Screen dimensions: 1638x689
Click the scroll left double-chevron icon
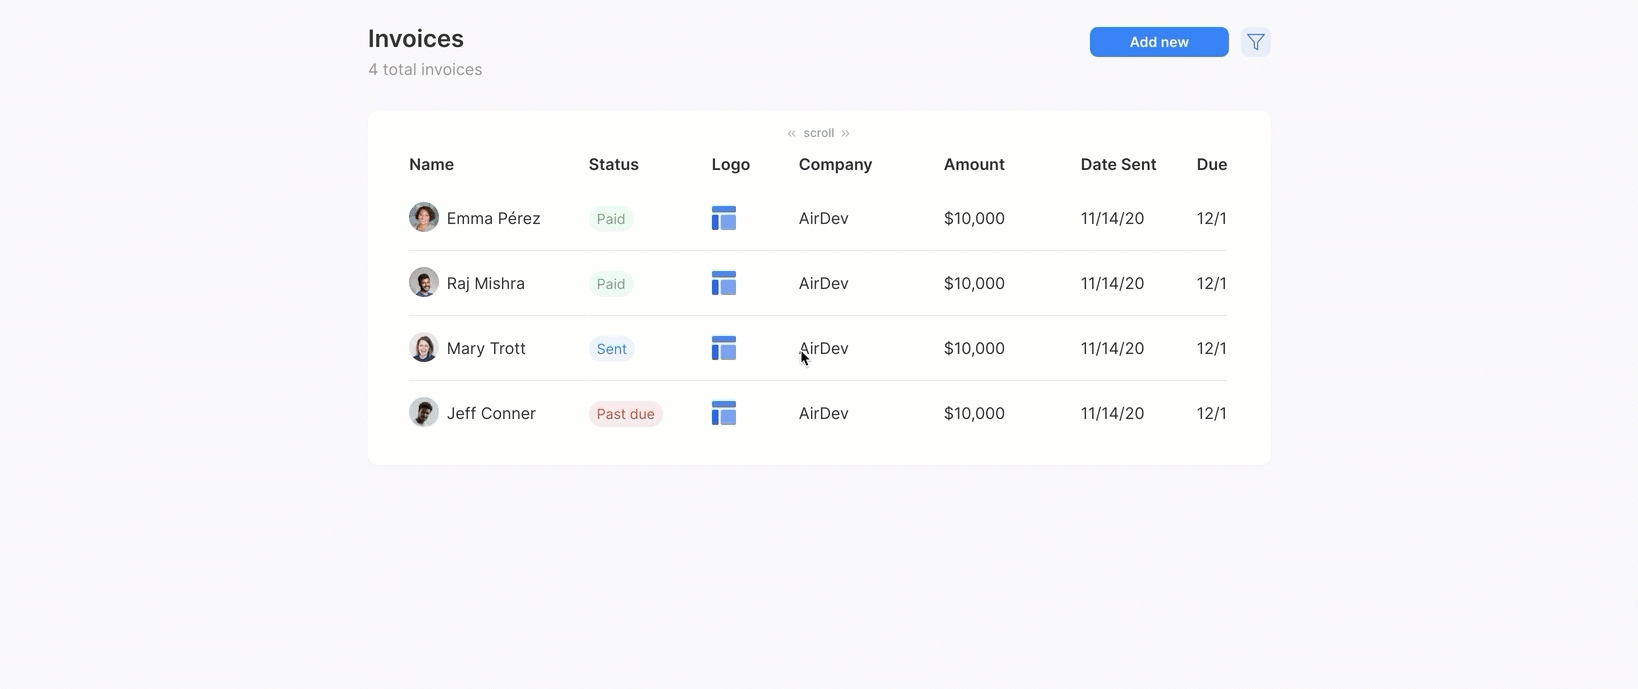click(791, 133)
